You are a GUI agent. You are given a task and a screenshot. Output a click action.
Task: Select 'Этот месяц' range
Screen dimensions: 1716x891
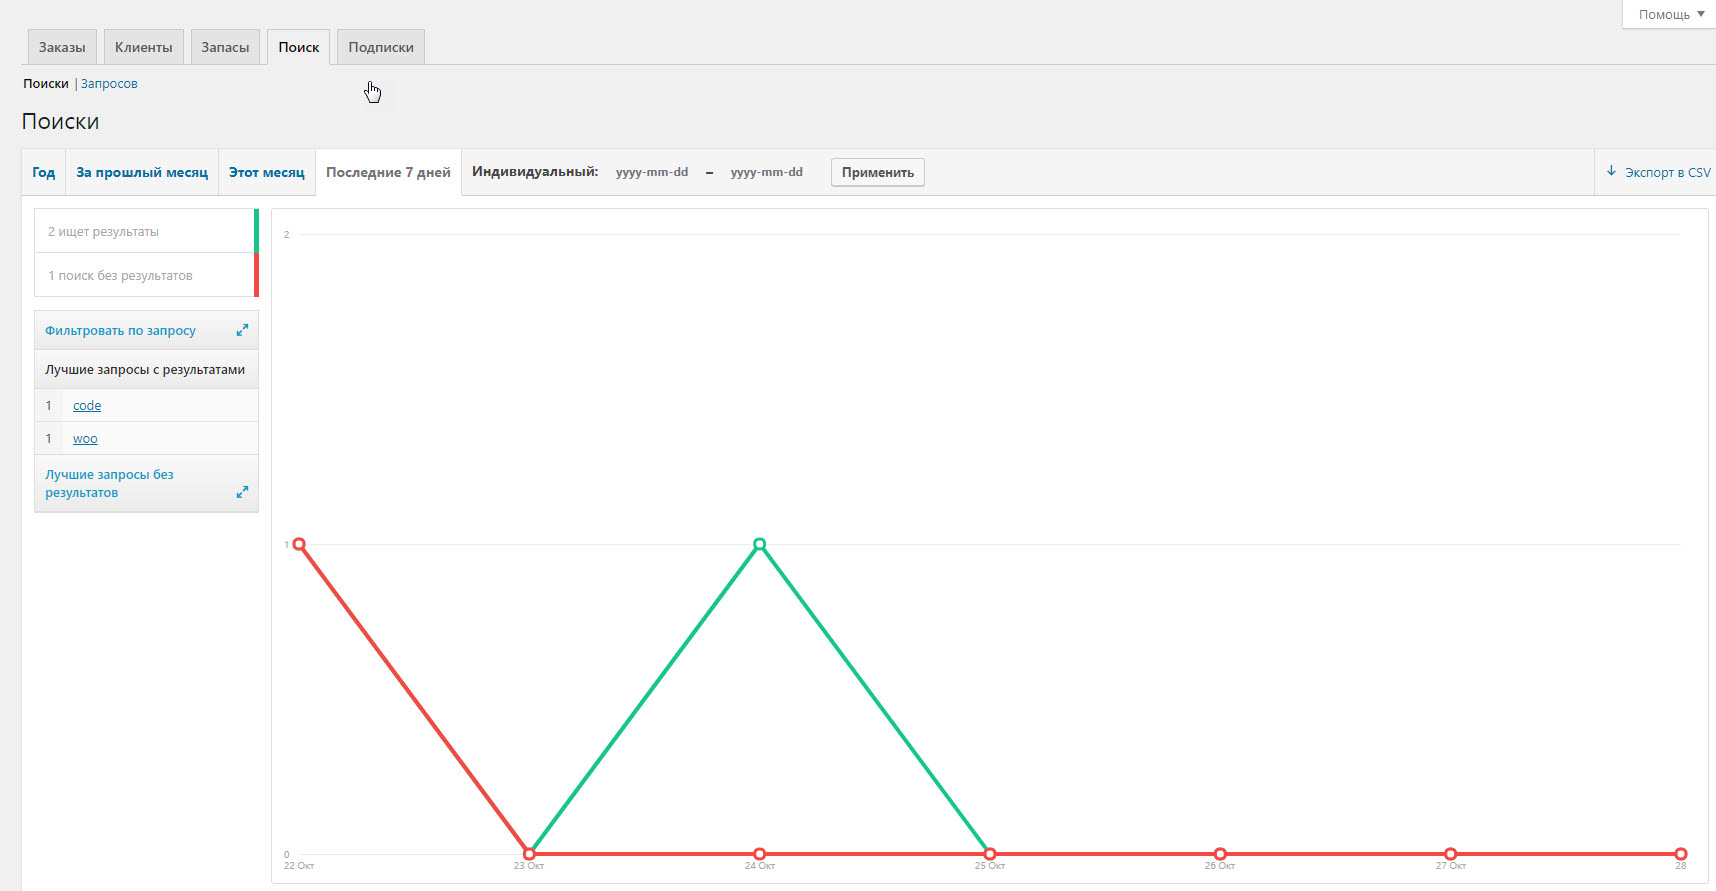[x=266, y=172]
